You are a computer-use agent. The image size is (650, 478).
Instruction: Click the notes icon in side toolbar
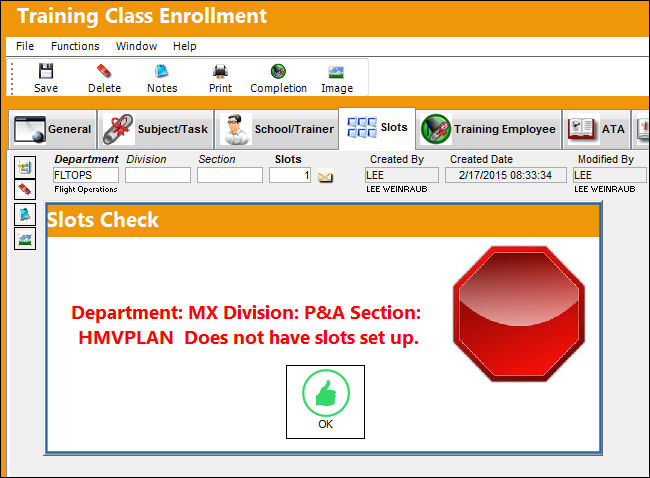[x=25, y=214]
